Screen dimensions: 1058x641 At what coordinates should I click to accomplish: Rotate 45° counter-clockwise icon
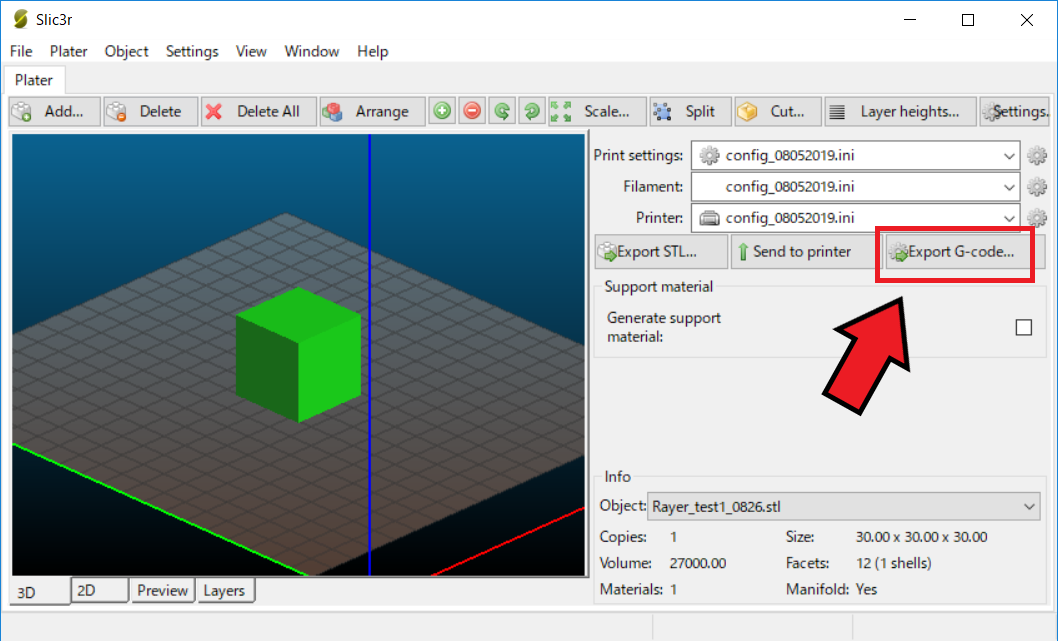coord(502,111)
